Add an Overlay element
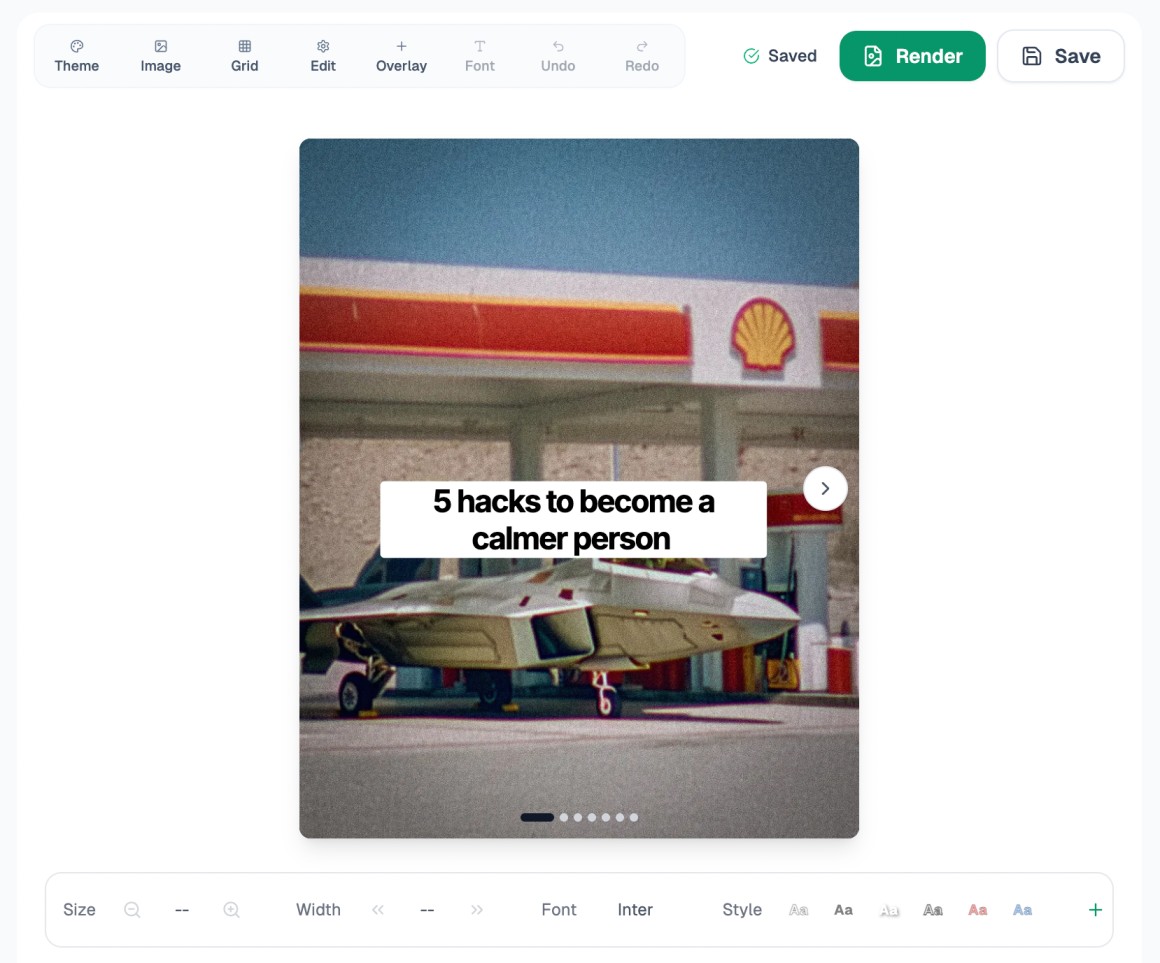 (401, 56)
